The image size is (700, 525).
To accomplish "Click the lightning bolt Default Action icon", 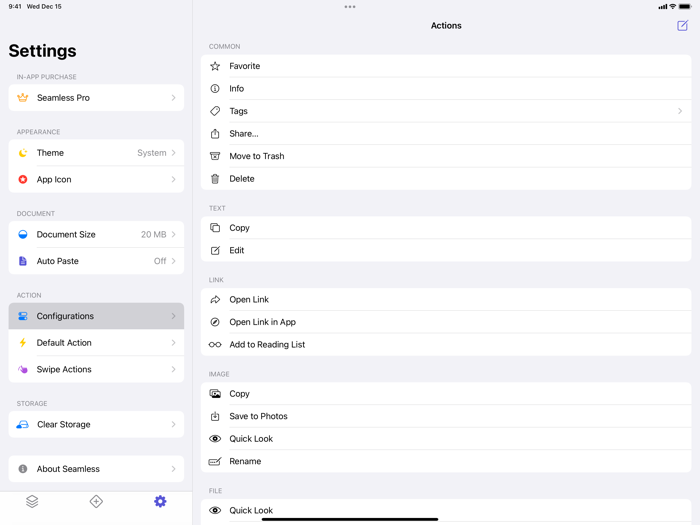I will (23, 343).
